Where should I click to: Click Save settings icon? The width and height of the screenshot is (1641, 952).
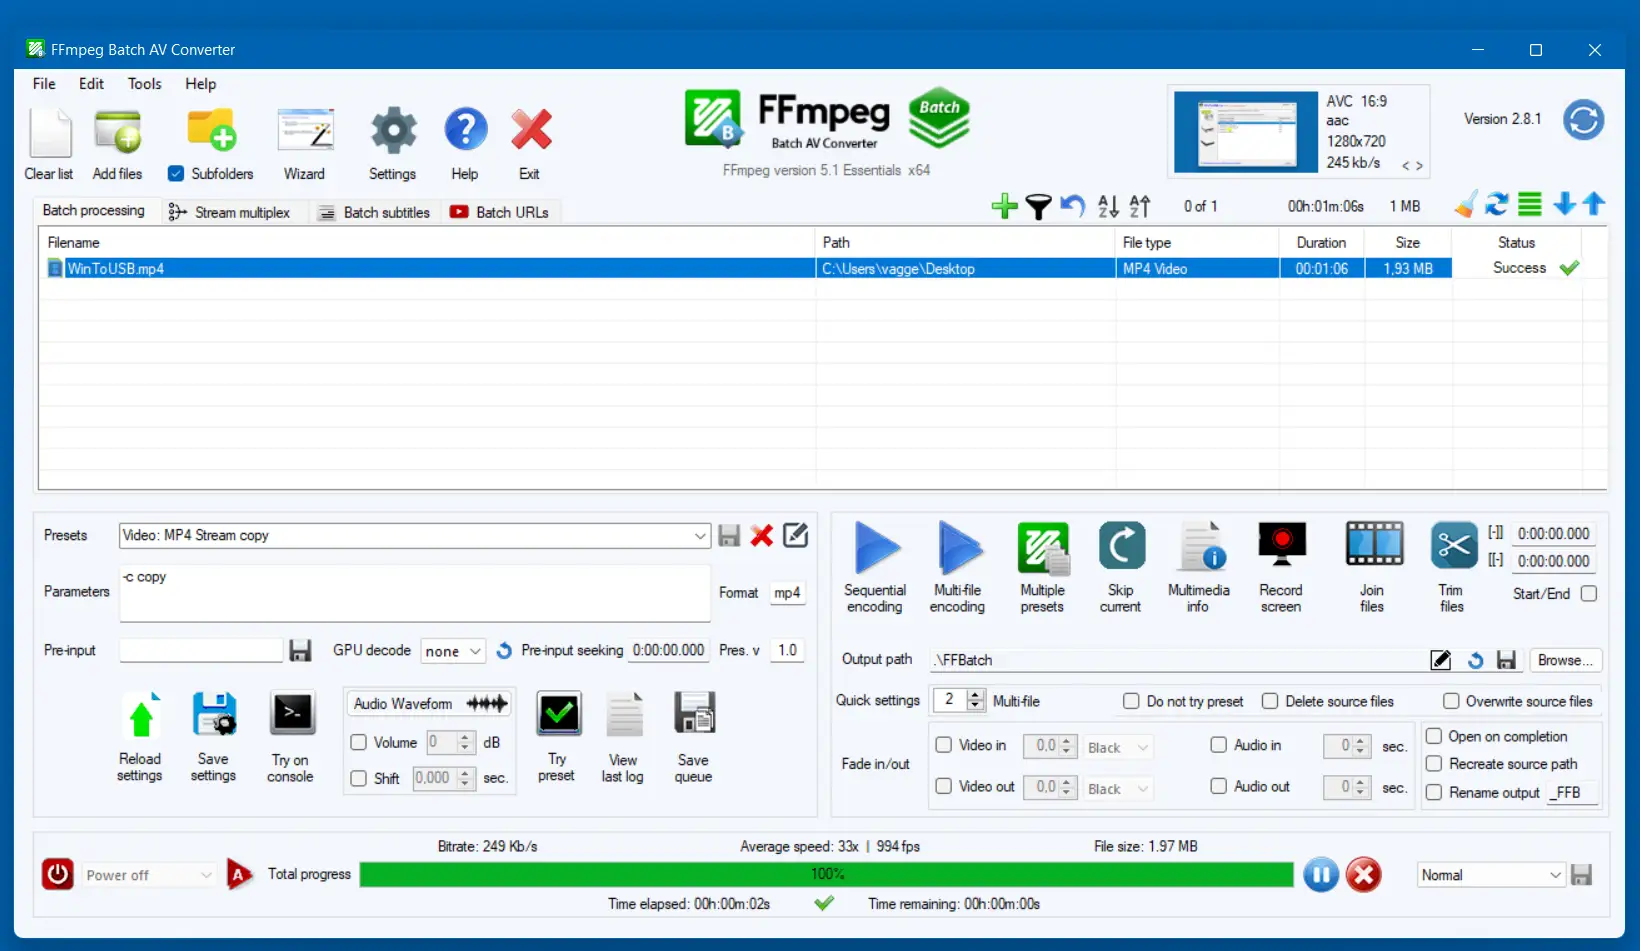[x=214, y=716]
